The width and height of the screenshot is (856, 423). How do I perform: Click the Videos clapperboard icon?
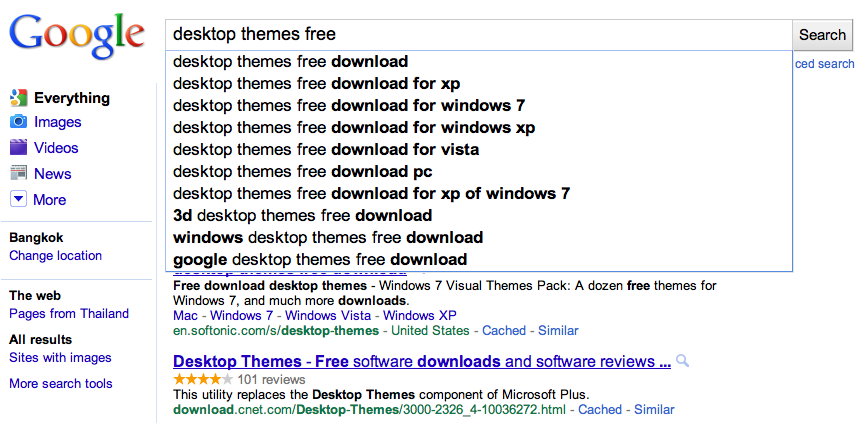19,147
